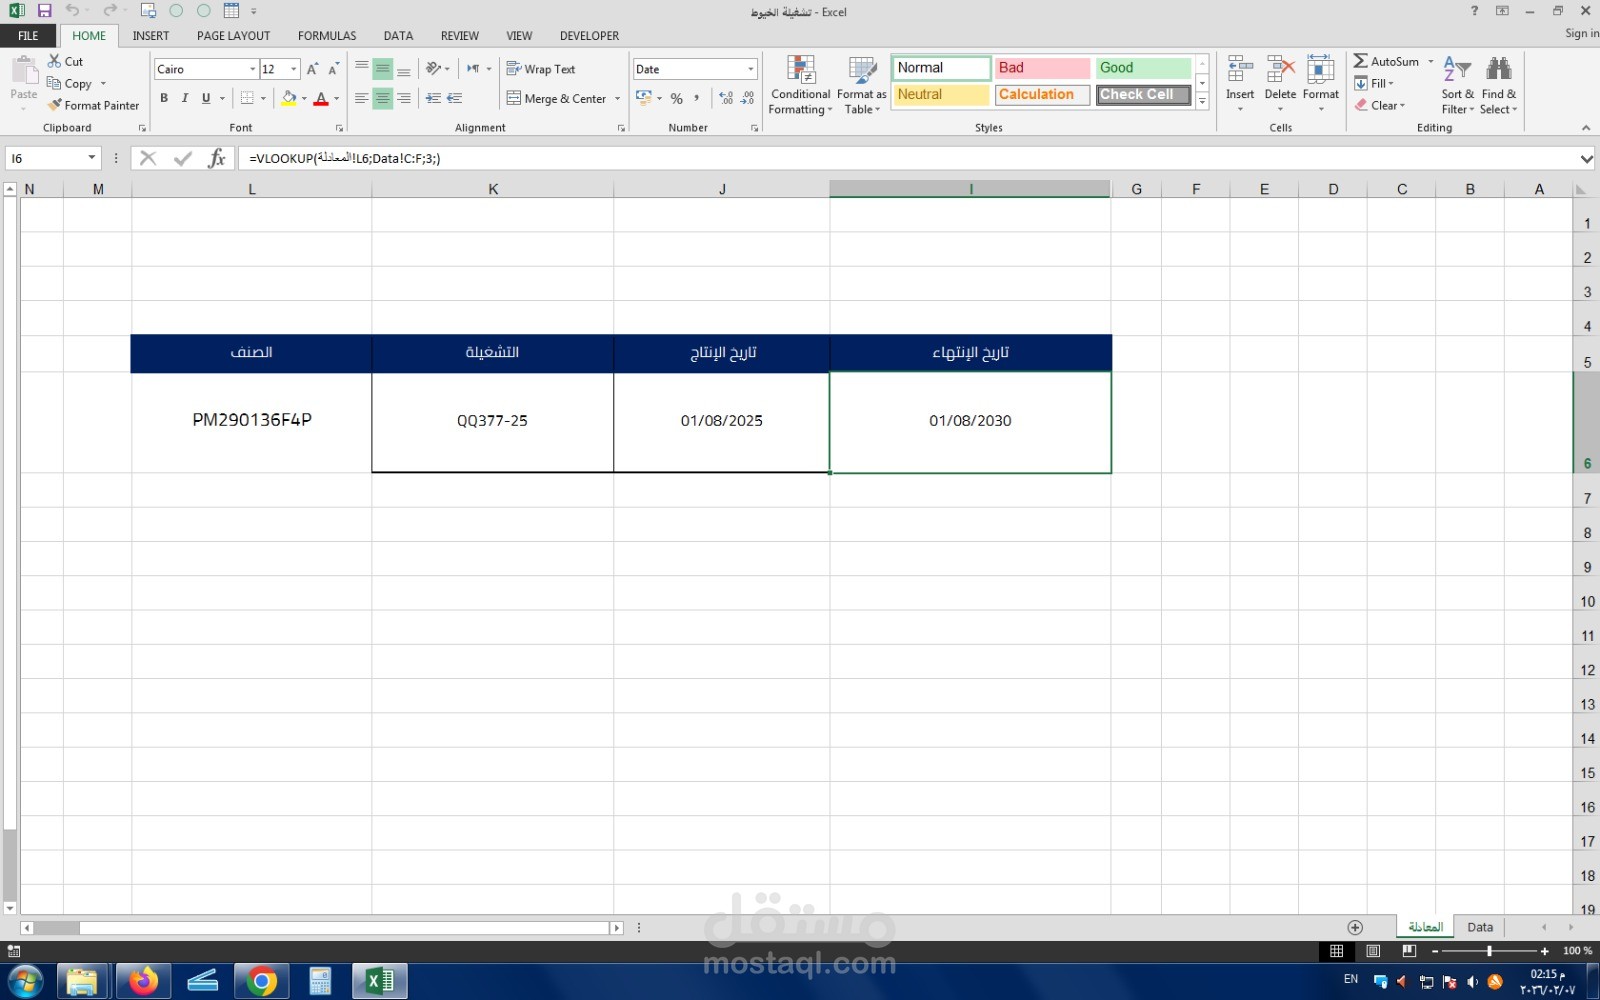The height and width of the screenshot is (1000, 1600).
Task: Apply the Neutral cell style
Action: 941,94
